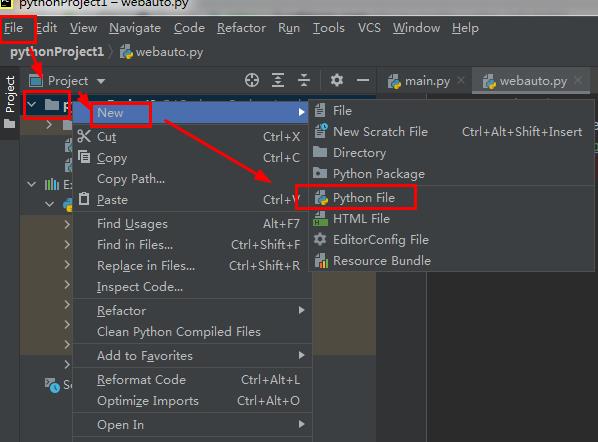Screen dimensions: 598x442
Task: Select Optimize Imports menu entry
Action: point(191,401)
